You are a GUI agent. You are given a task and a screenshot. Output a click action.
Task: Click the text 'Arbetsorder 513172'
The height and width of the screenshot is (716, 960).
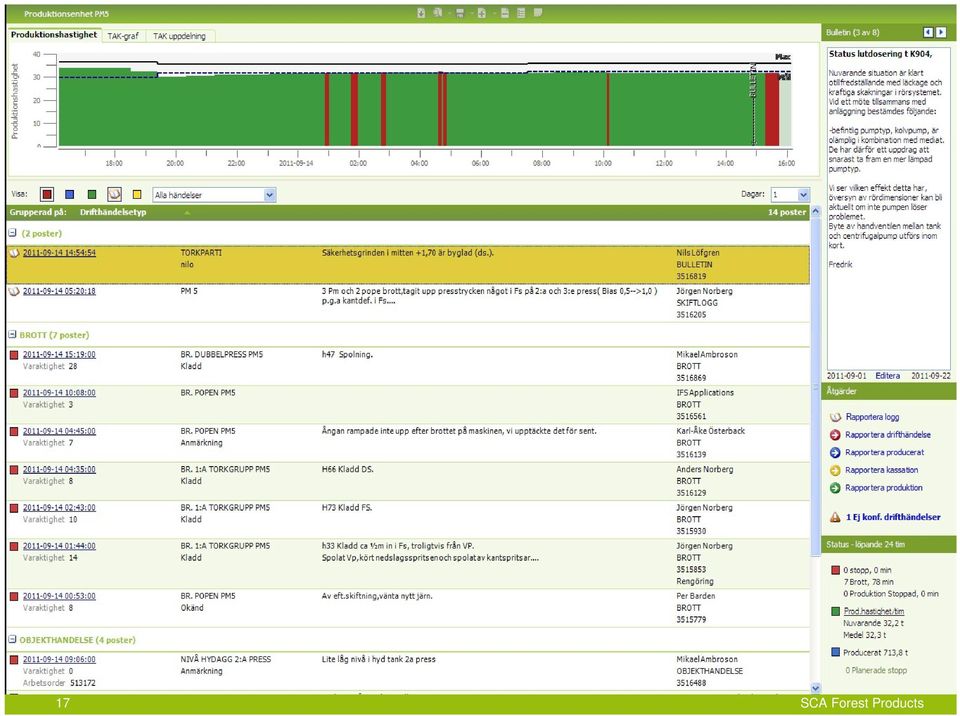59,683
